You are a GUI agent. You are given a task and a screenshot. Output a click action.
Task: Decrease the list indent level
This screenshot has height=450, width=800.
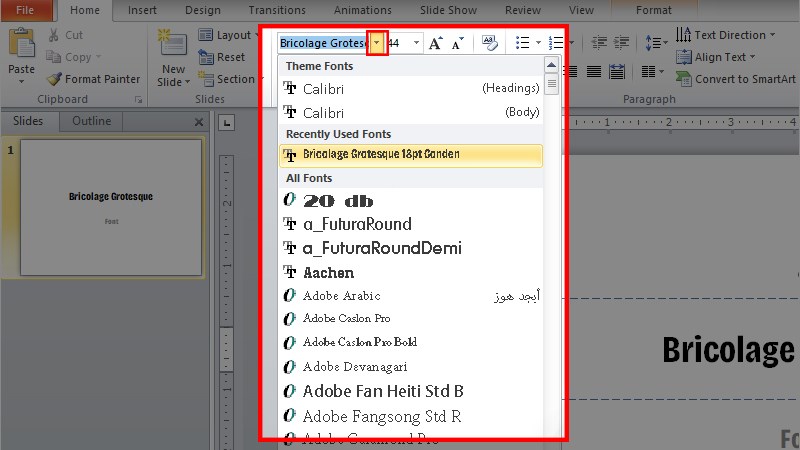pos(599,43)
